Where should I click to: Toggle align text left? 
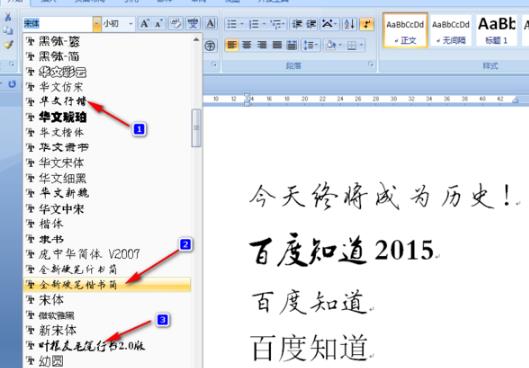(232, 45)
